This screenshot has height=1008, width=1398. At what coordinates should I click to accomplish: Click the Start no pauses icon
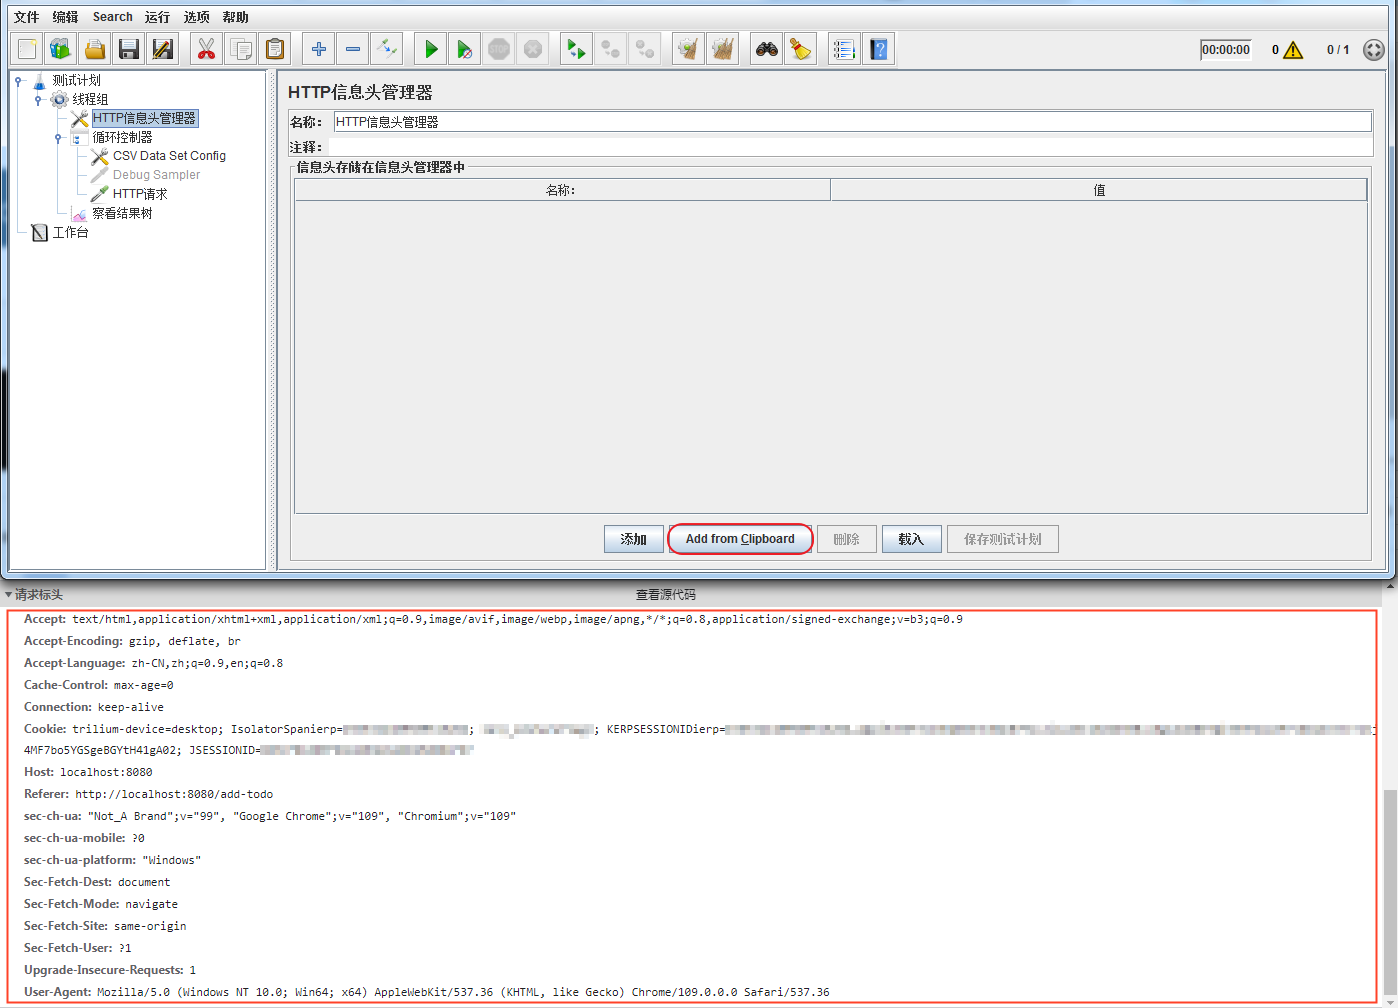(464, 49)
